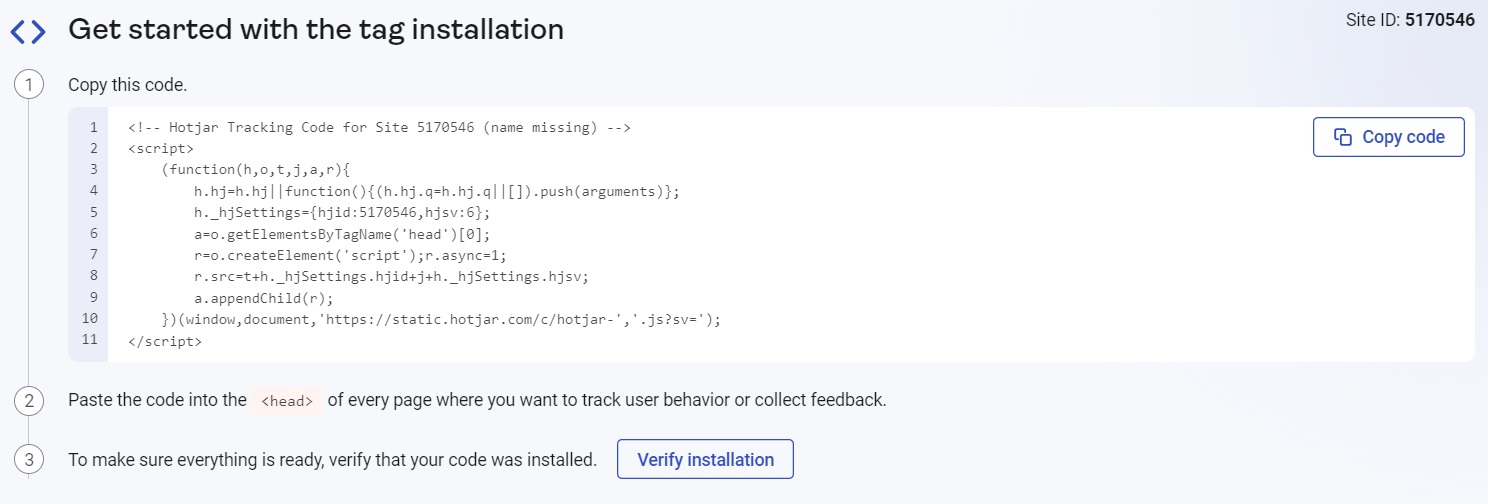This screenshot has height=504, width=1488.
Task: Click the code brackets icon beside the heading
Action: pos(28,32)
